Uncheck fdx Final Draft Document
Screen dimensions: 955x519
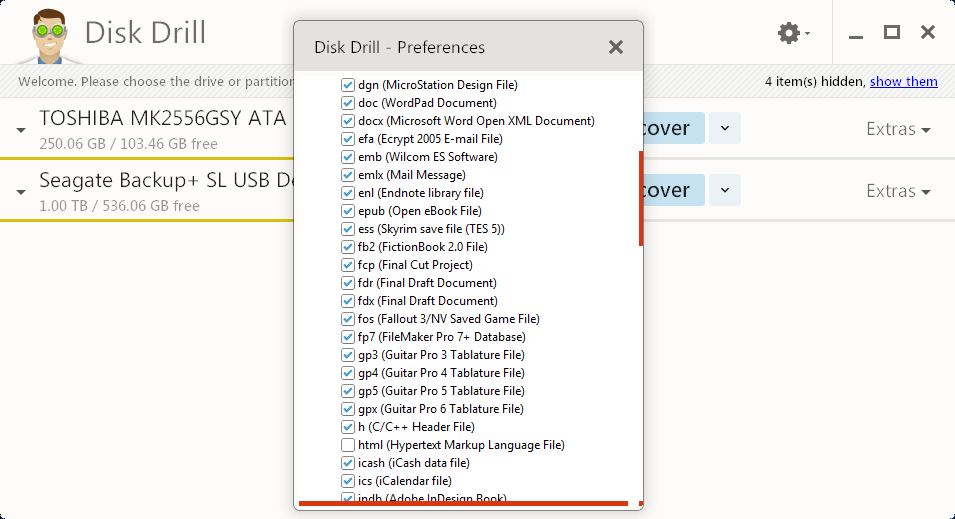point(348,301)
